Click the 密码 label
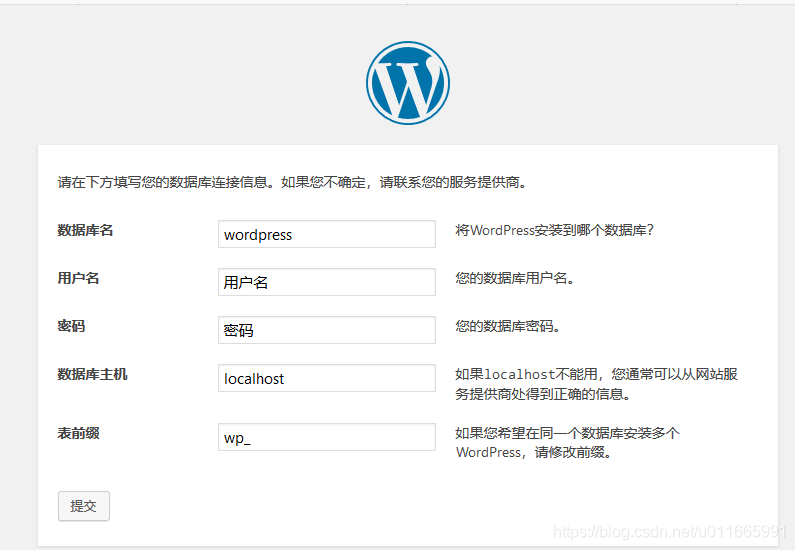This screenshot has width=795, height=550. (x=71, y=326)
